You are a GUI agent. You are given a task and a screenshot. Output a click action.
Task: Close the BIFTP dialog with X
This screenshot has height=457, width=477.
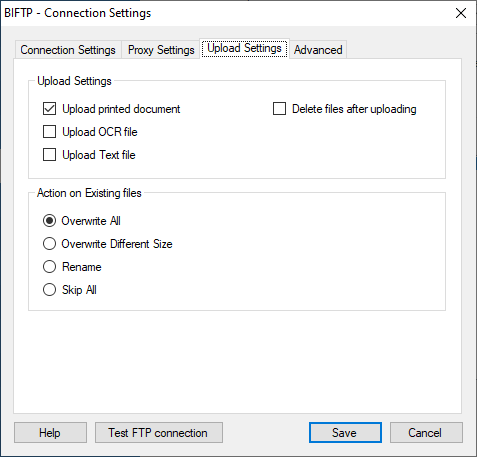461,13
